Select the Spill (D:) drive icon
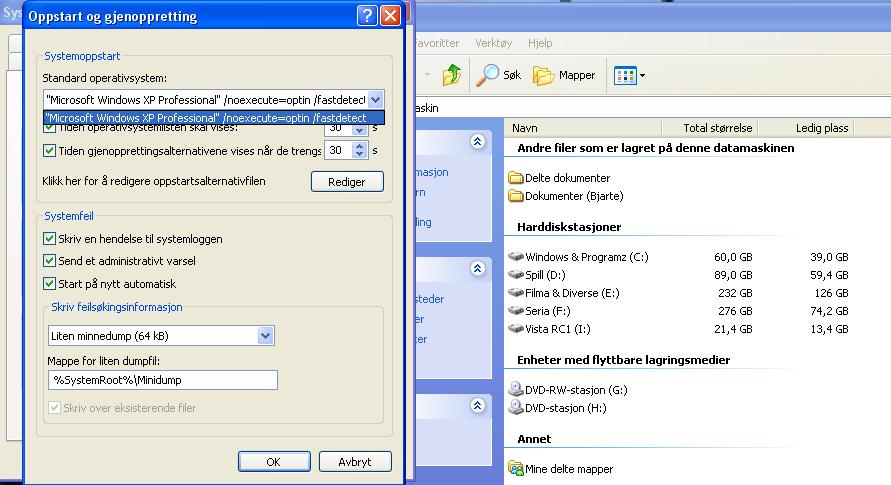Image resolution: width=891 pixels, height=485 pixels. pos(515,275)
